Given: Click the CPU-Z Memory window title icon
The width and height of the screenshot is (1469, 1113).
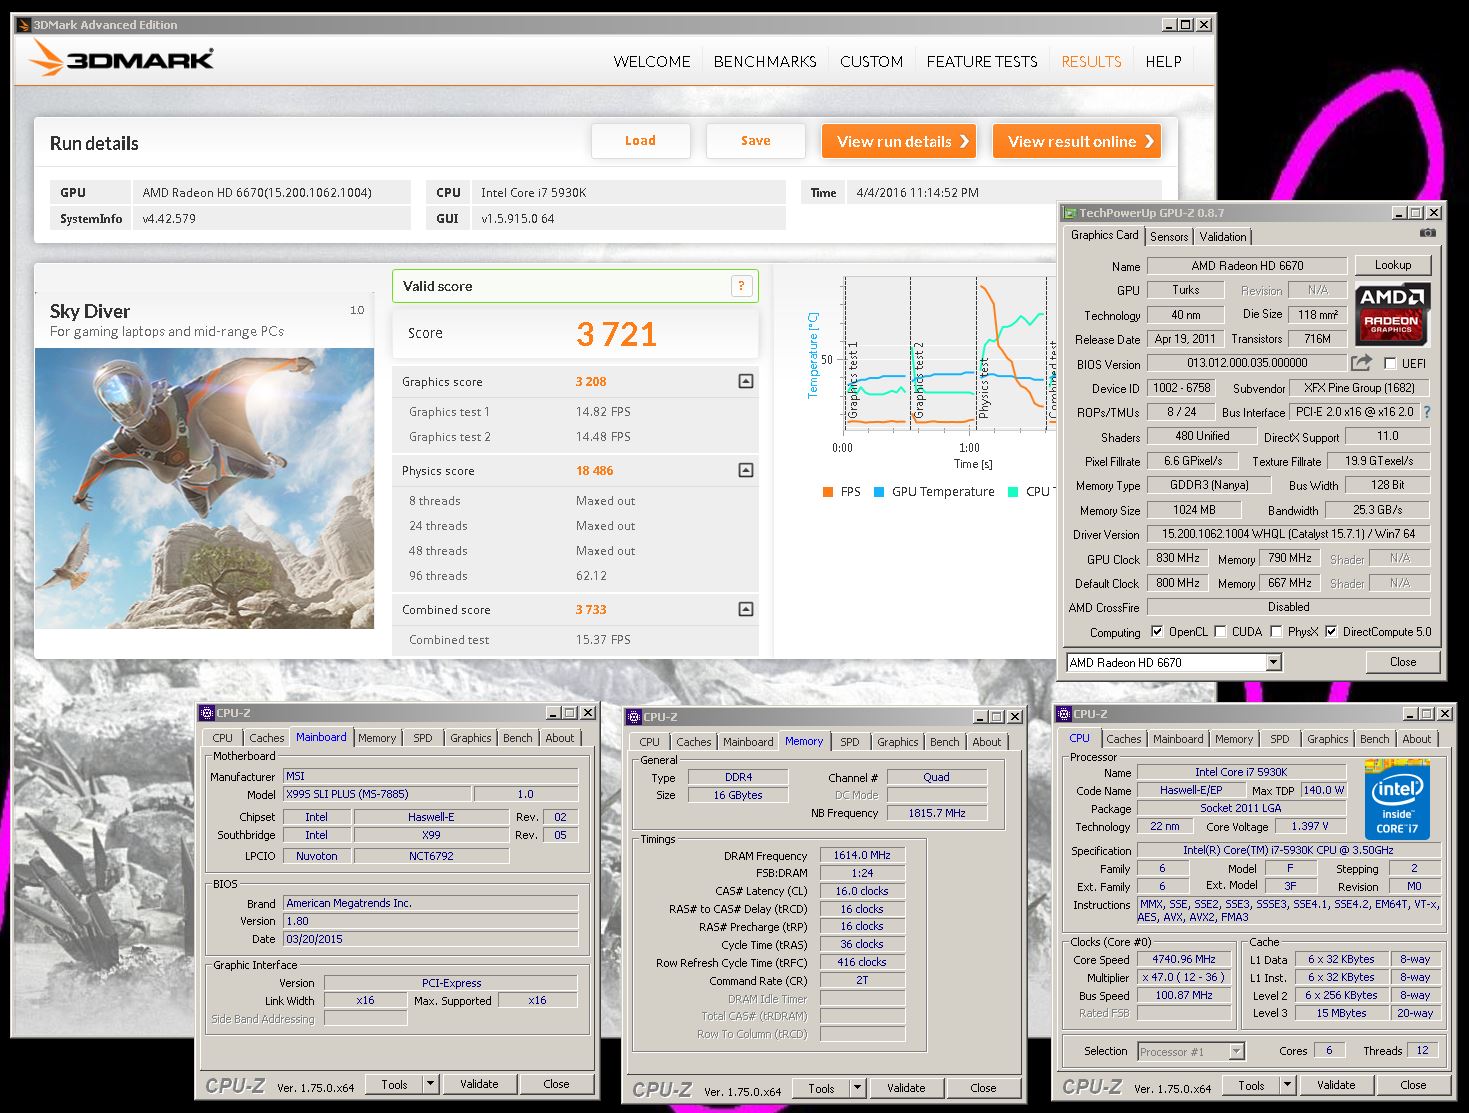Looking at the screenshot, I should (634, 717).
